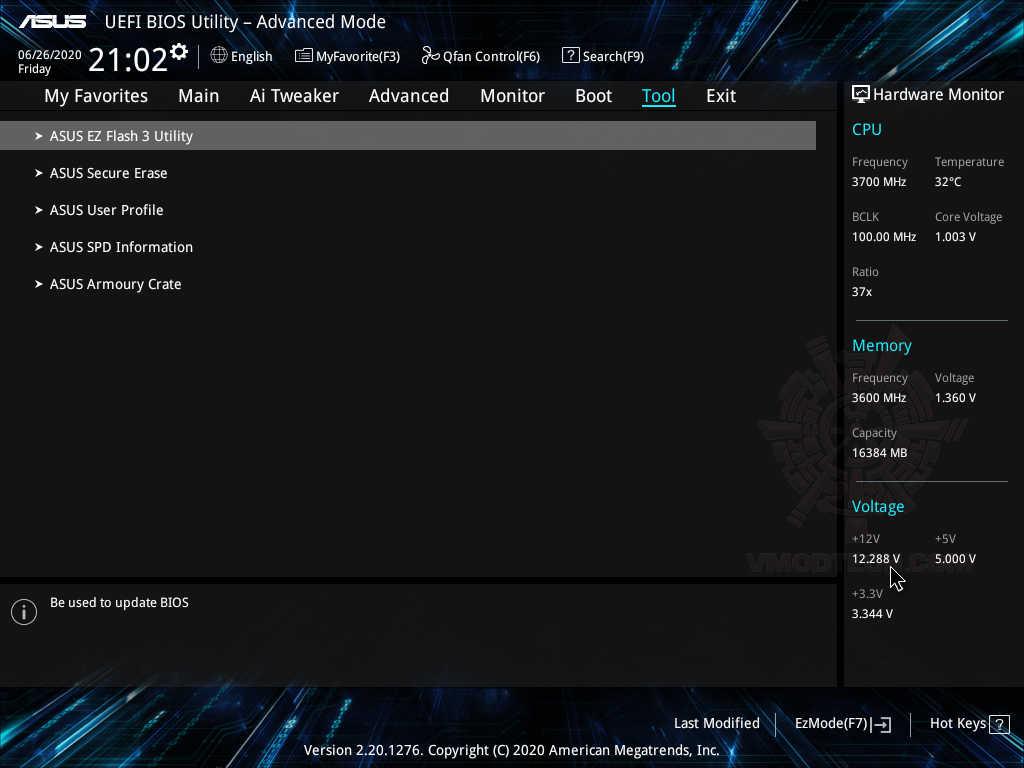The height and width of the screenshot is (768, 1024).
Task: Click 'Be used to update BIOS' text
Action: point(119,603)
